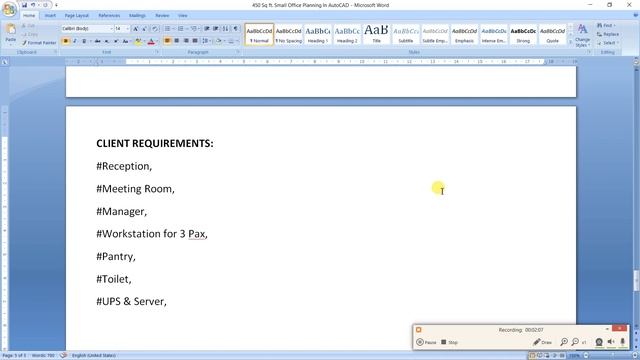This screenshot has width=640, height=360.
Task: Apply bullet list
Action: point(167,29)
